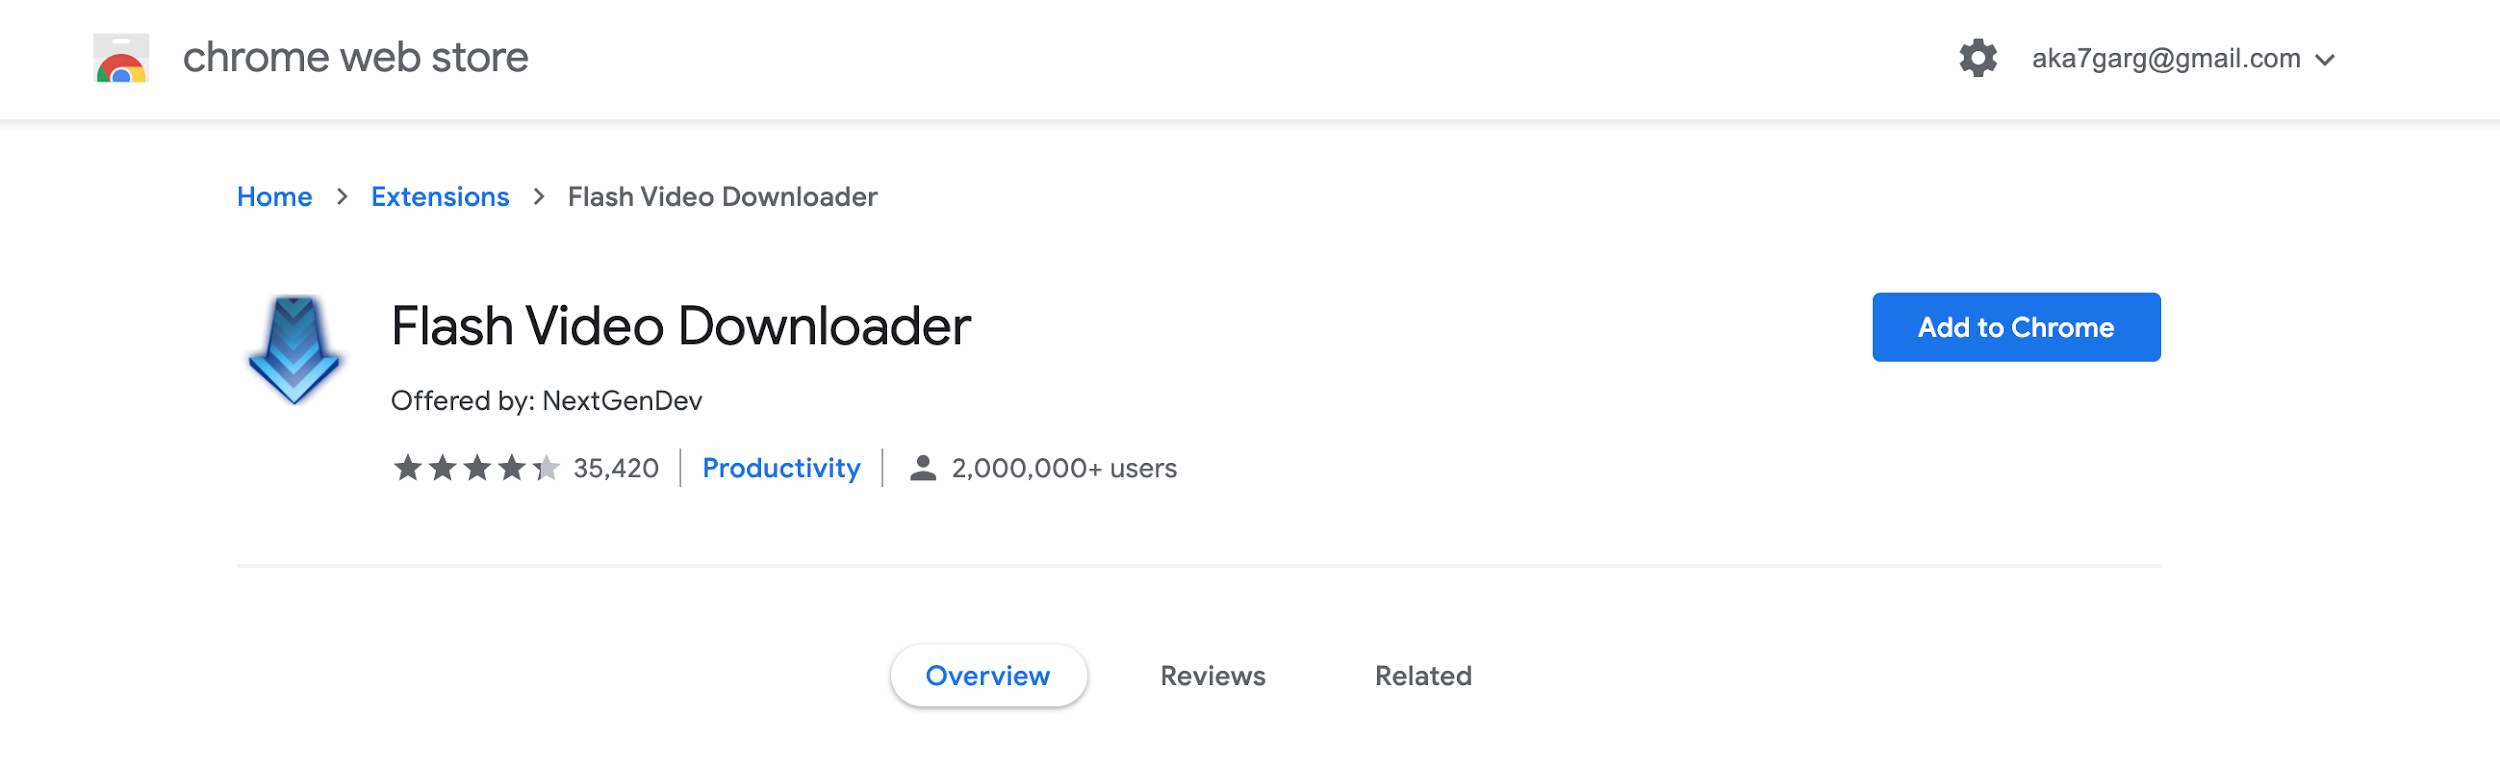Open the Productivity category link
The height and width of the screenshot is (766, 2500).
(x=781, y=468)
